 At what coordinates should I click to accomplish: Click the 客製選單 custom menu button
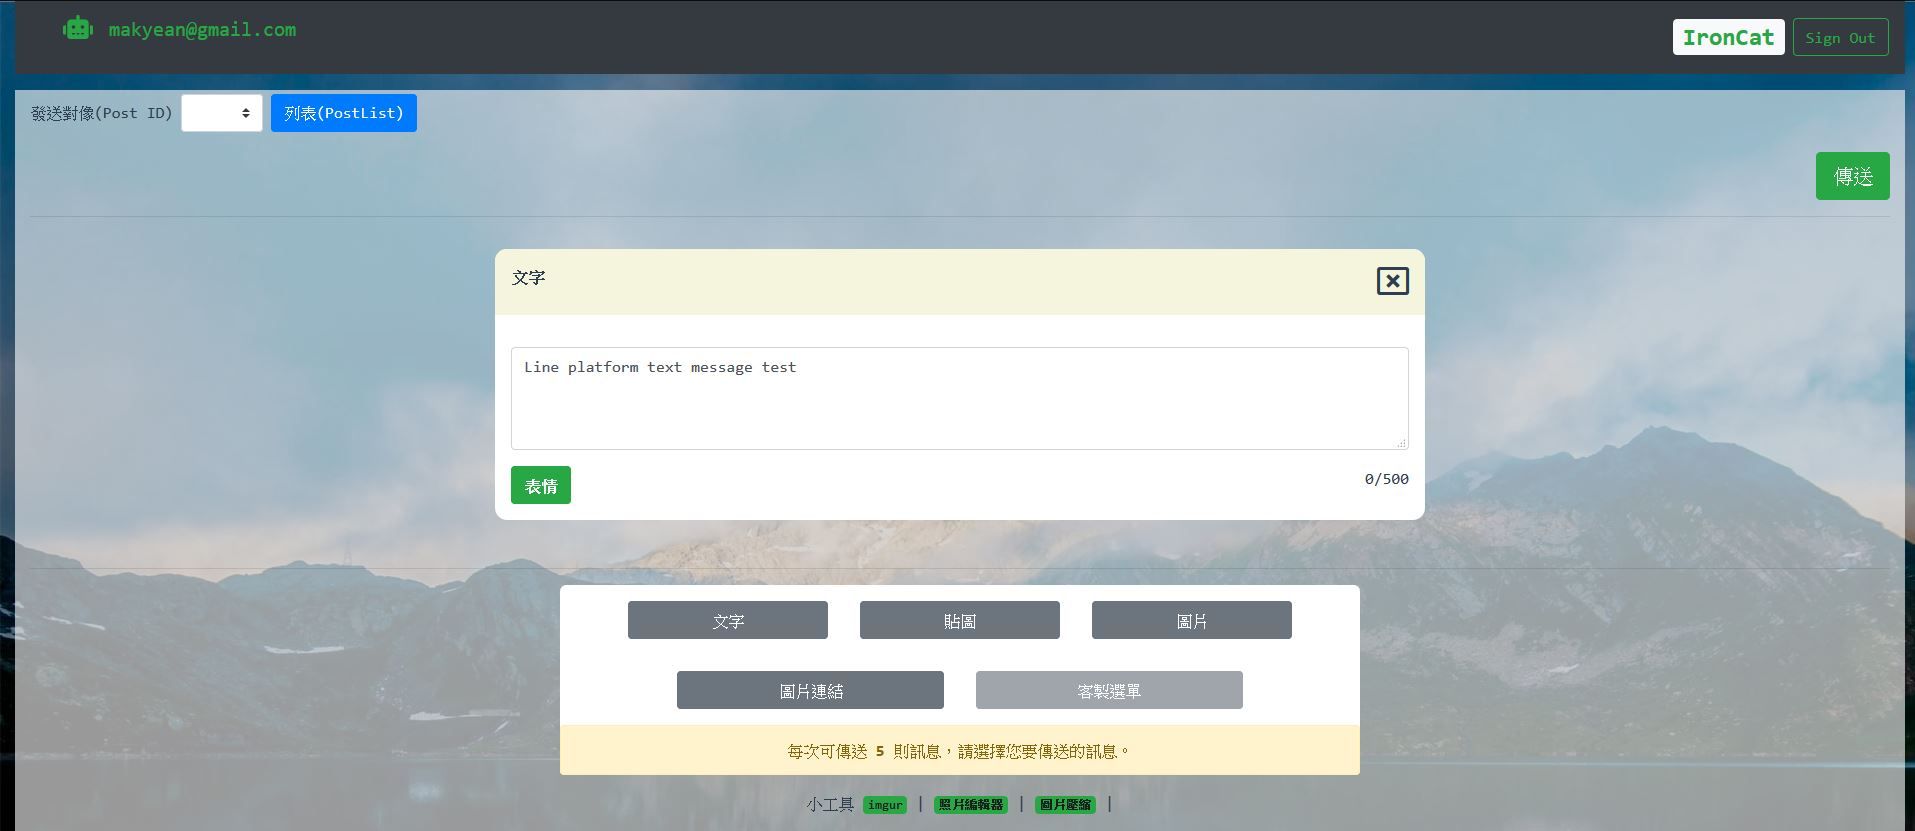(1109, 690)
